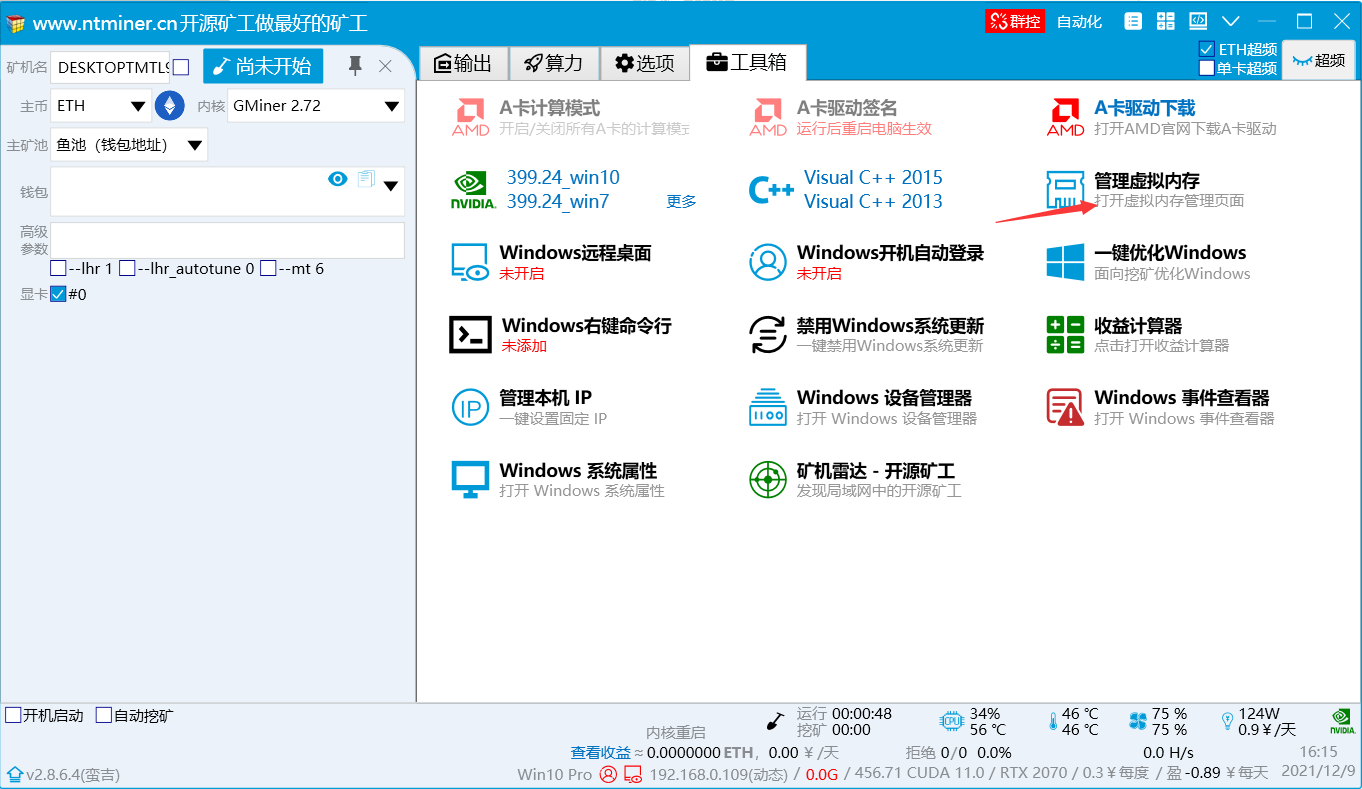This screenshot has height=789, width=1362.
Task: Disable the ETH超频 checkbox
Action: click(x=1206, y=49)
